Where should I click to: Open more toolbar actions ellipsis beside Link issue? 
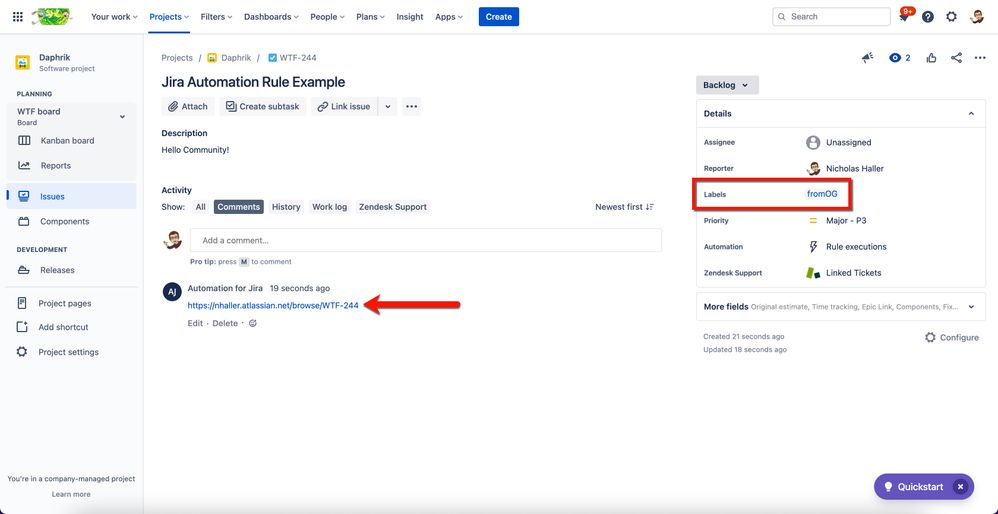[412, 106]
